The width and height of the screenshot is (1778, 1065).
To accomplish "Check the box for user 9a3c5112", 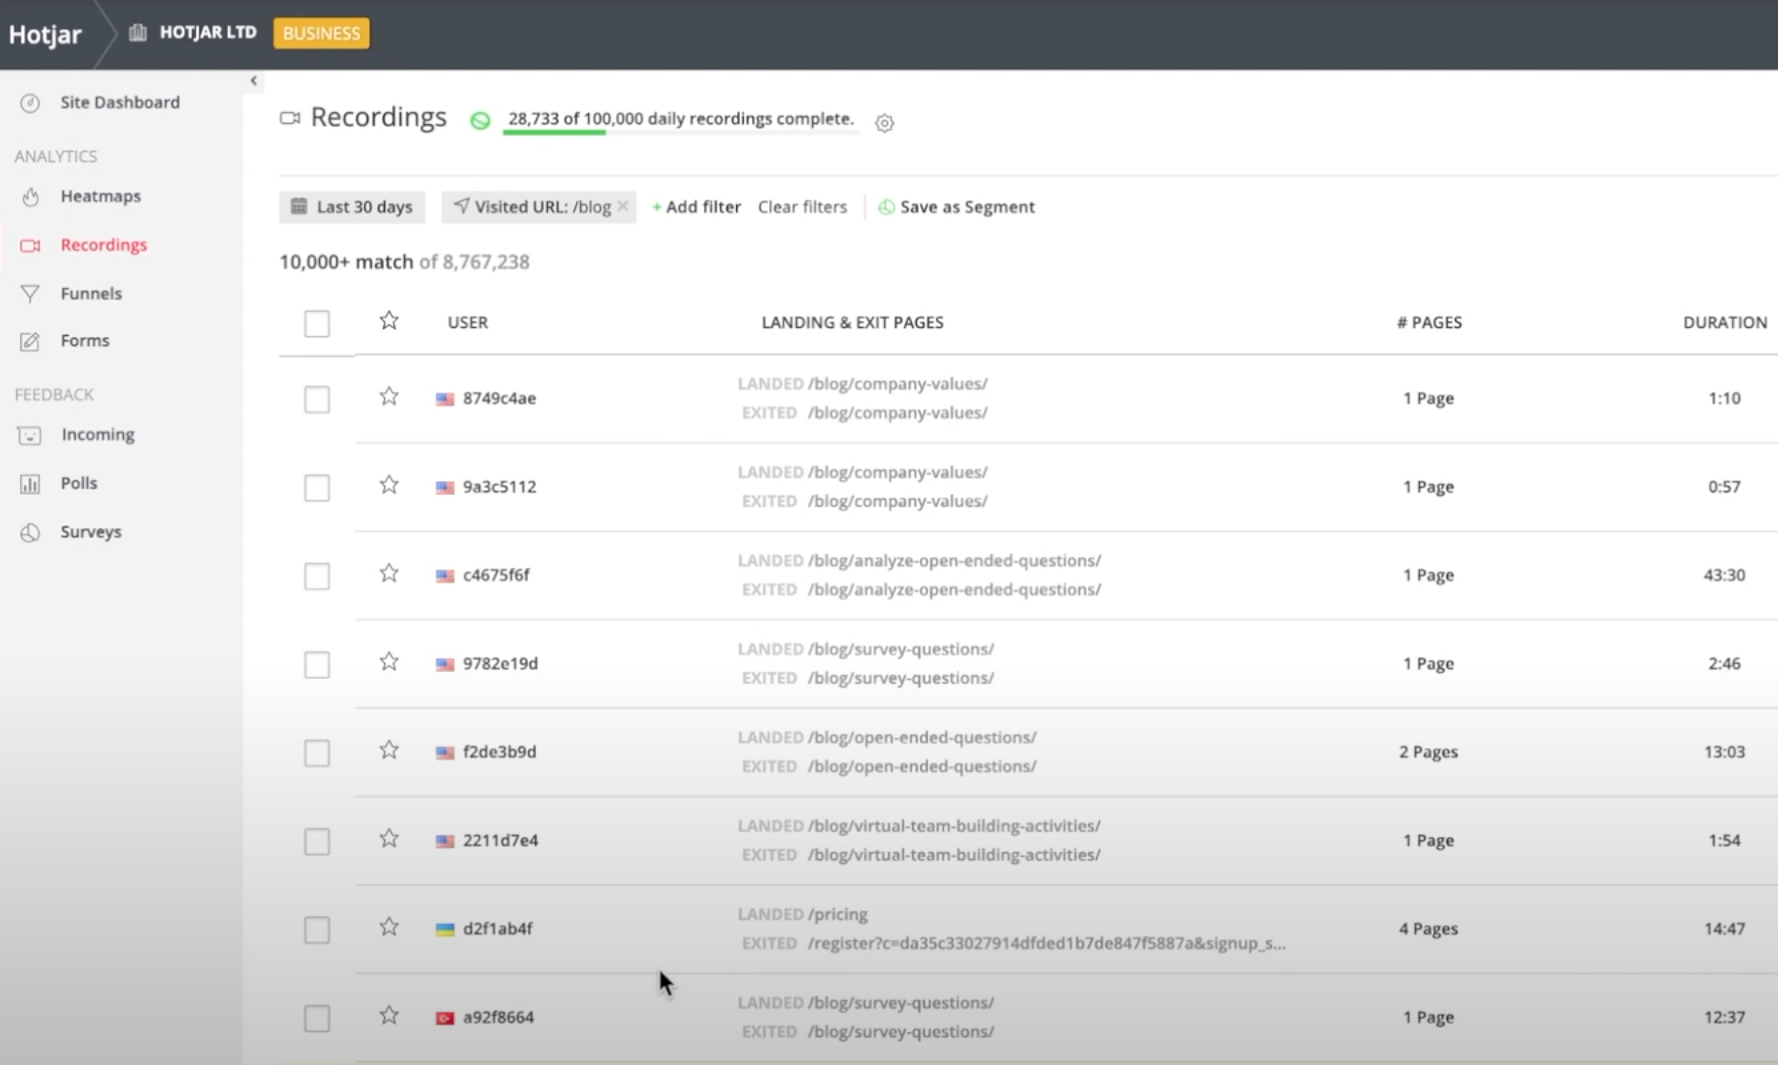I will point(317,488).
